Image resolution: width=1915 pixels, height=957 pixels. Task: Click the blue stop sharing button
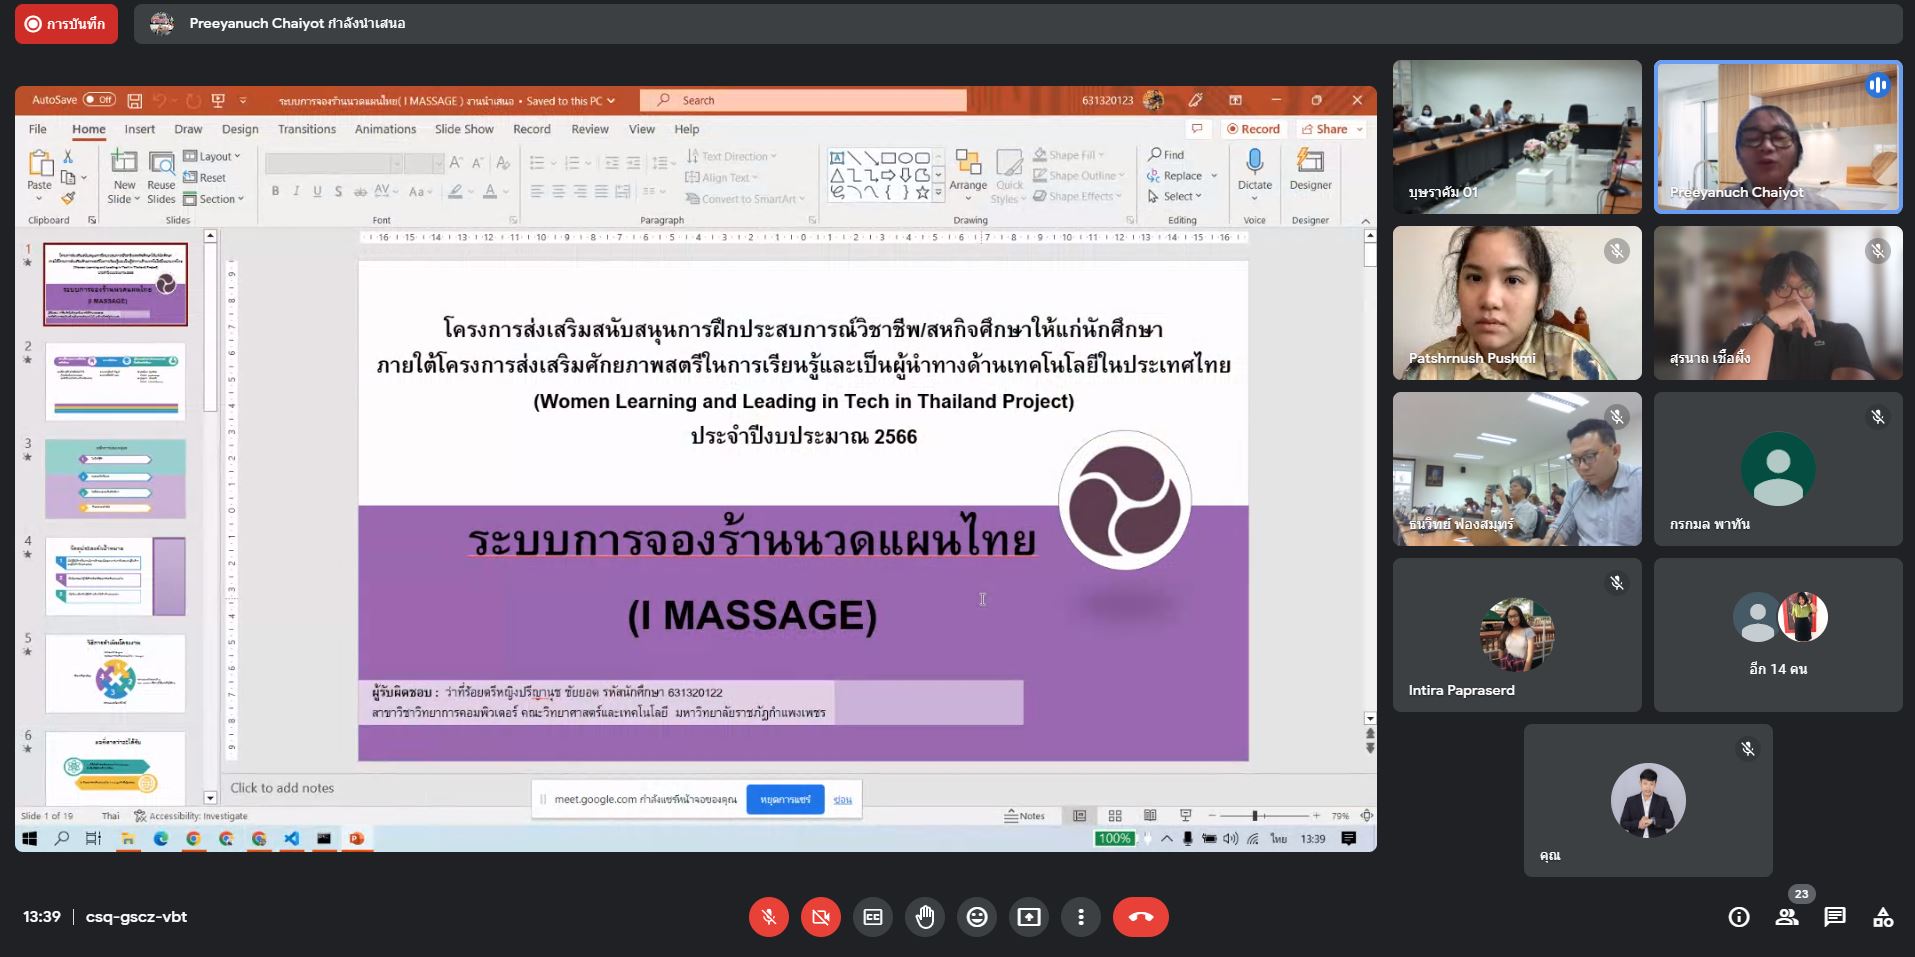(x=785, y=799)
